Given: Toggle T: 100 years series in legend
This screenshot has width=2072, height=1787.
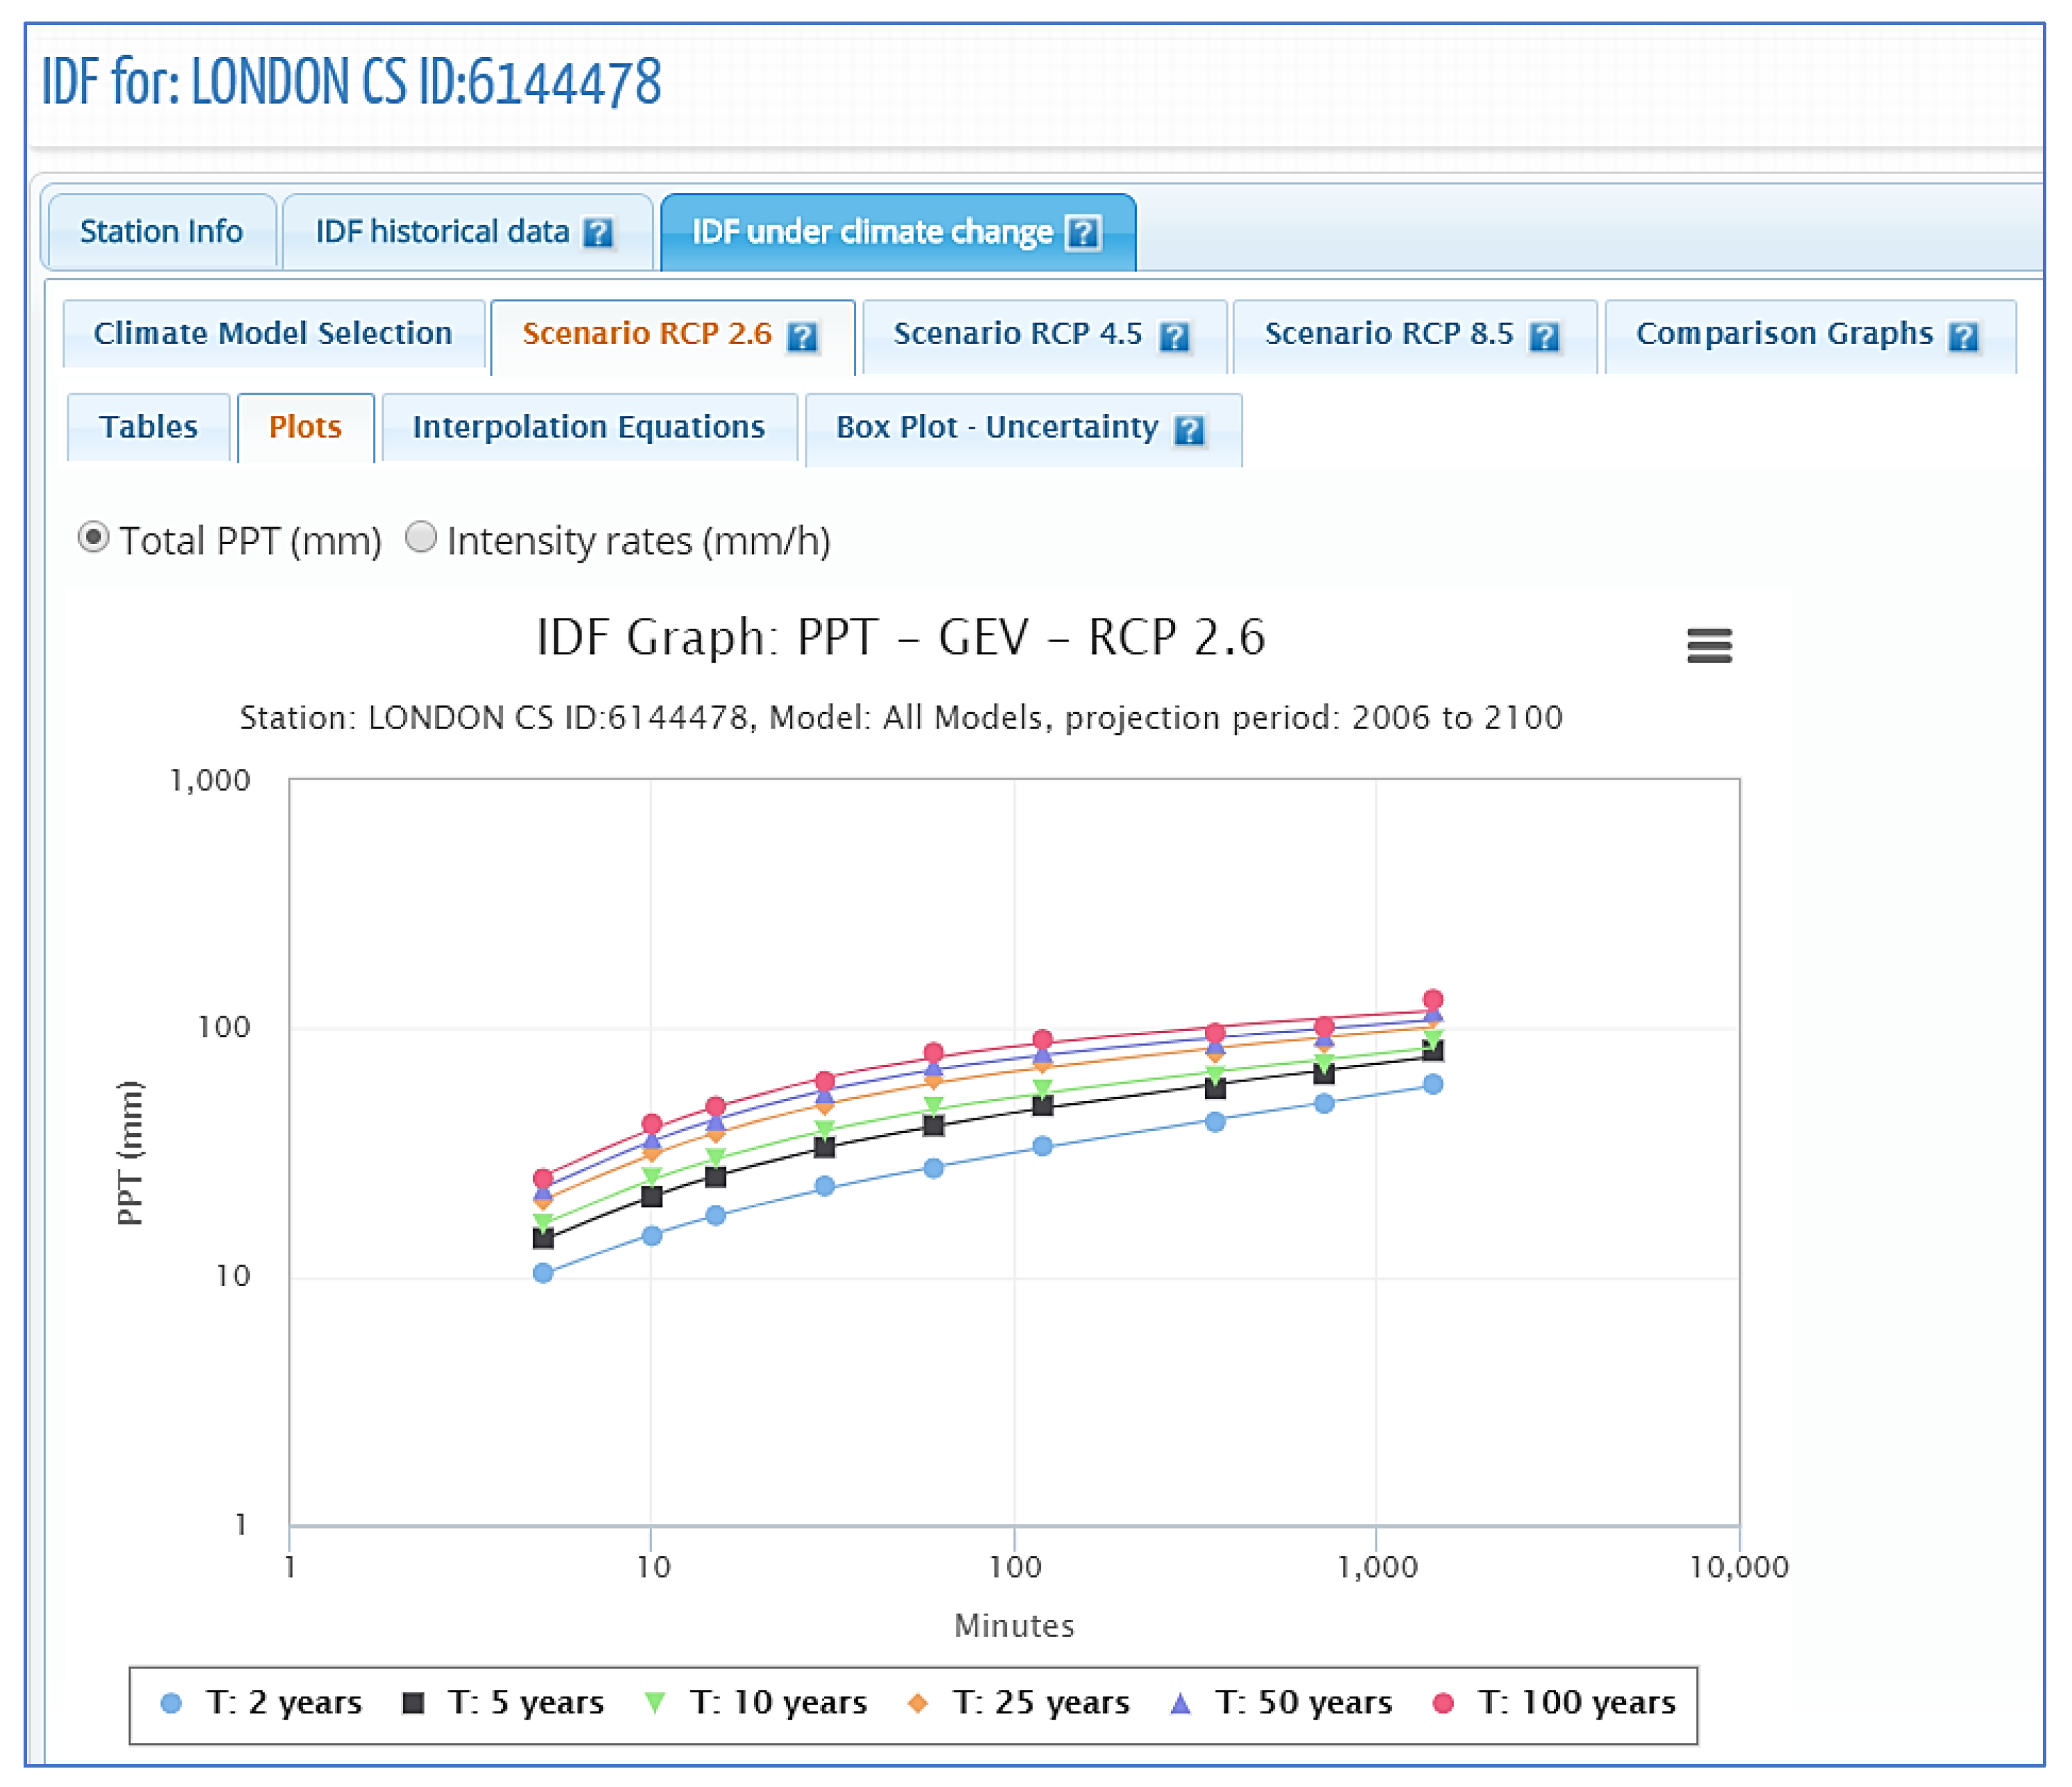Looking at the screenshot, I should click(x=1576, y=1703).
